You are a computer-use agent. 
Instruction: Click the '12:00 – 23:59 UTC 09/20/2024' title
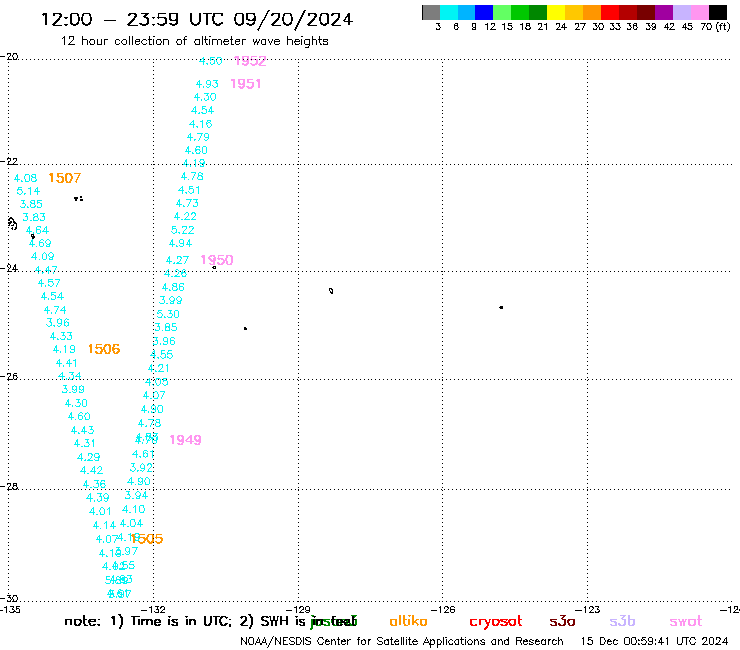[197, 19]
